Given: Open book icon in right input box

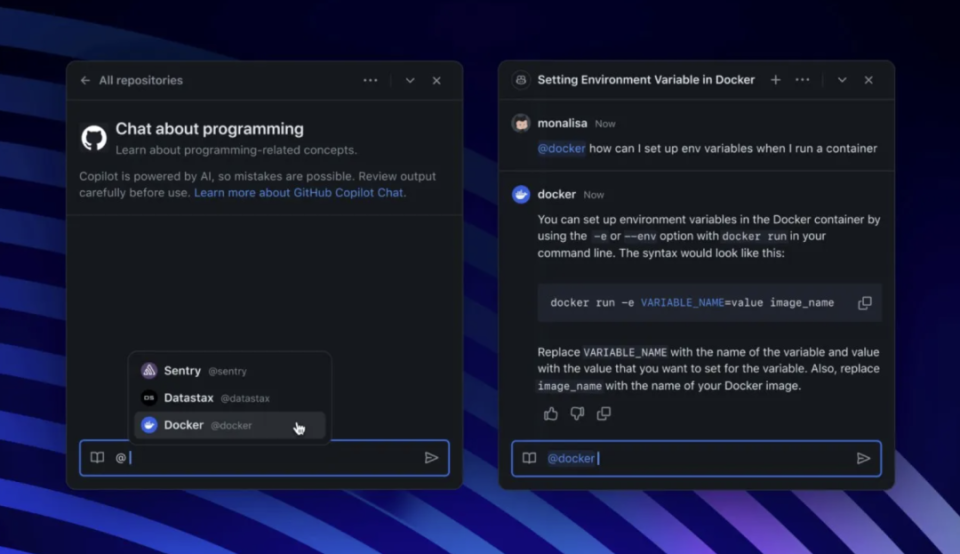Looking at the screenshot, I should (530, 458).
